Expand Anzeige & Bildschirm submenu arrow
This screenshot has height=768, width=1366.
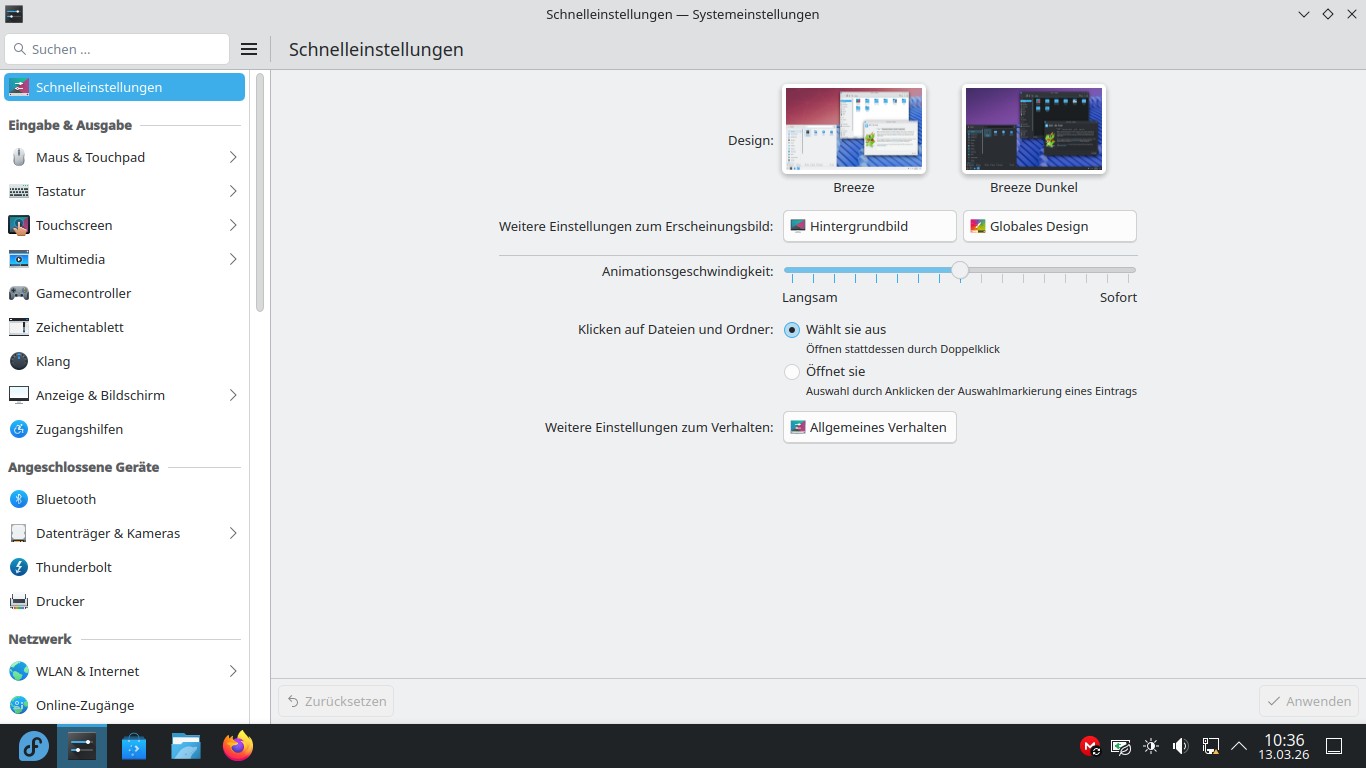point(232,395)
